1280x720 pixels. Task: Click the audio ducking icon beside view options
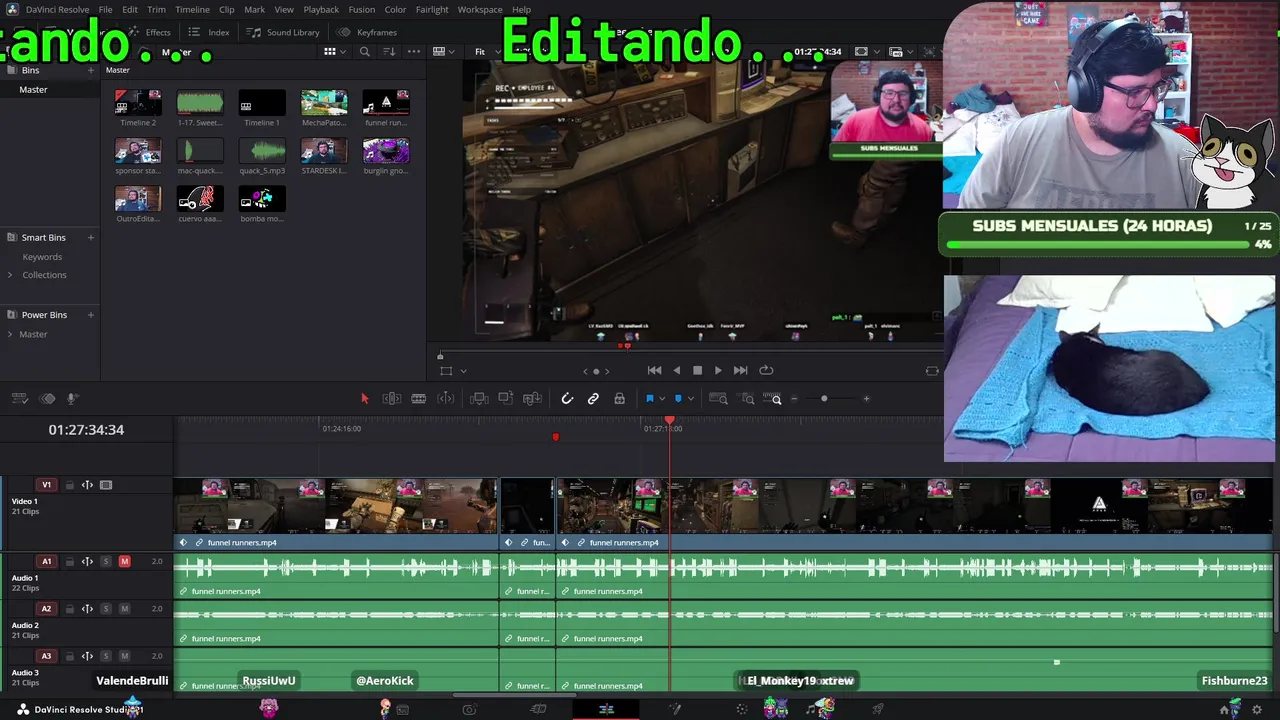47,399
